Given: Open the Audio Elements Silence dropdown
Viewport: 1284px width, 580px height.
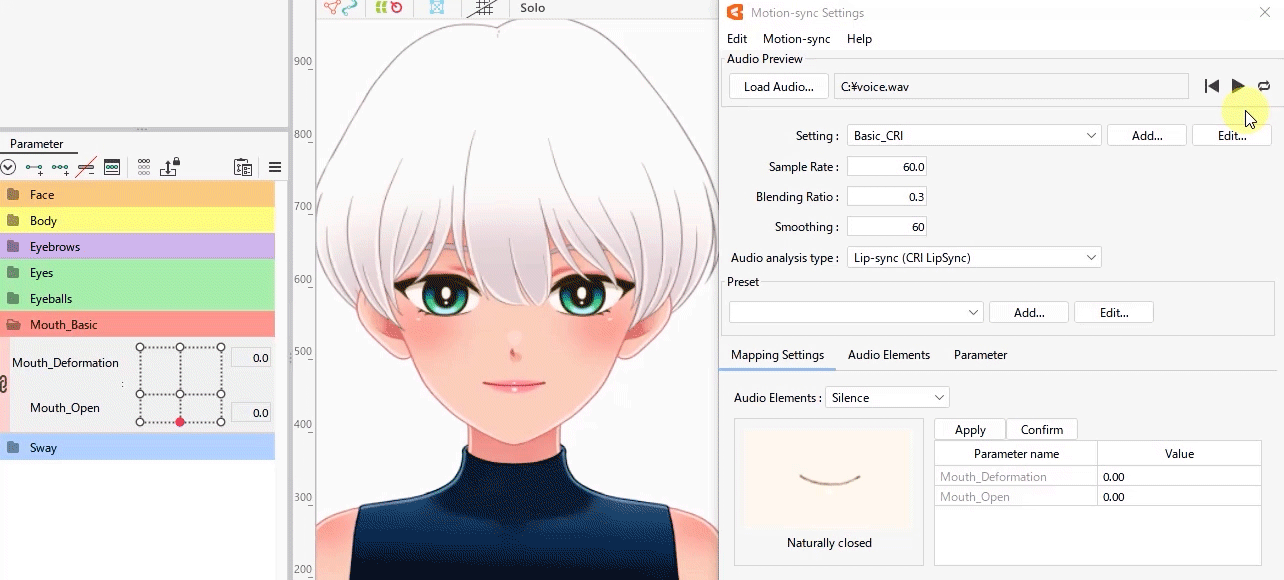Looking at the screenshot, I should pyautogui.click(x=887, y=398).
